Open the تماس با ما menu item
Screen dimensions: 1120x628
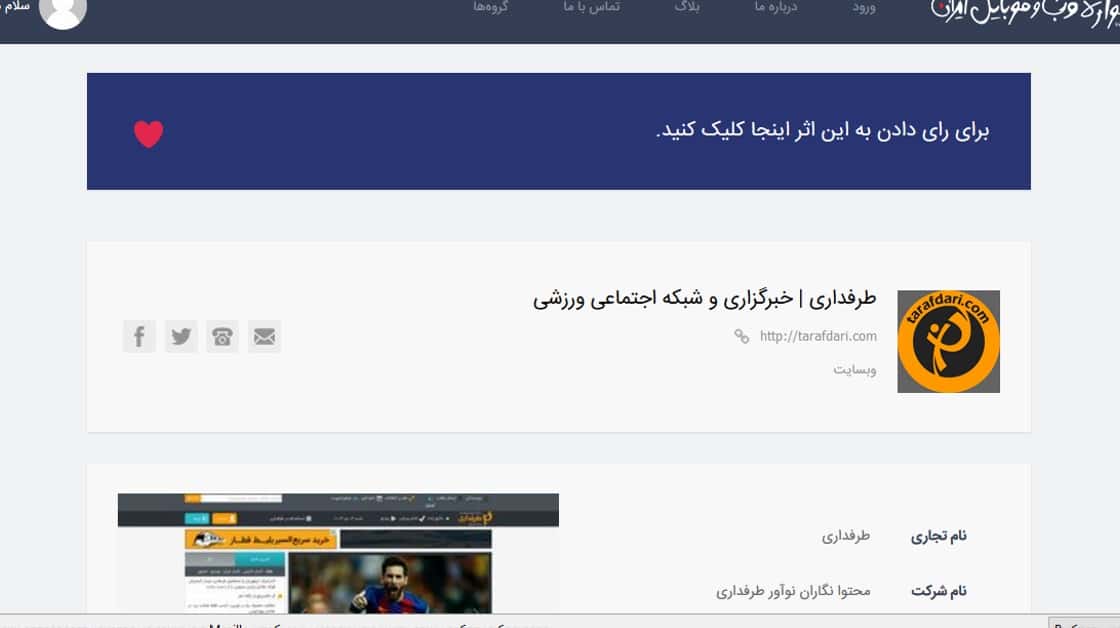(591, 7)
